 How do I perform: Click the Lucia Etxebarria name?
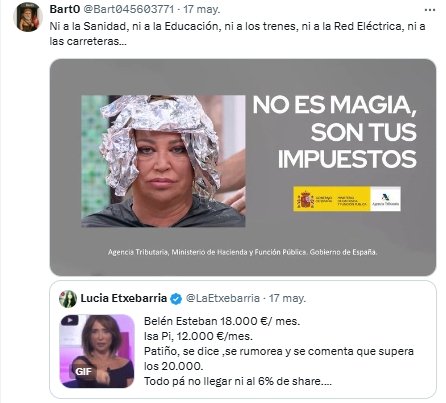point(124,298)
